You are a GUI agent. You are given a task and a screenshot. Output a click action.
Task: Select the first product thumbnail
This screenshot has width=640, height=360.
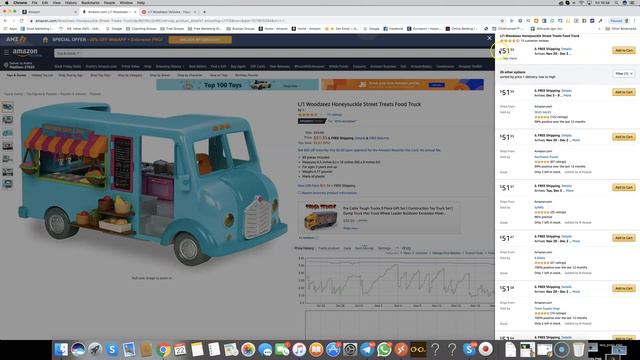pyautogui.click(x=7, y=107)
